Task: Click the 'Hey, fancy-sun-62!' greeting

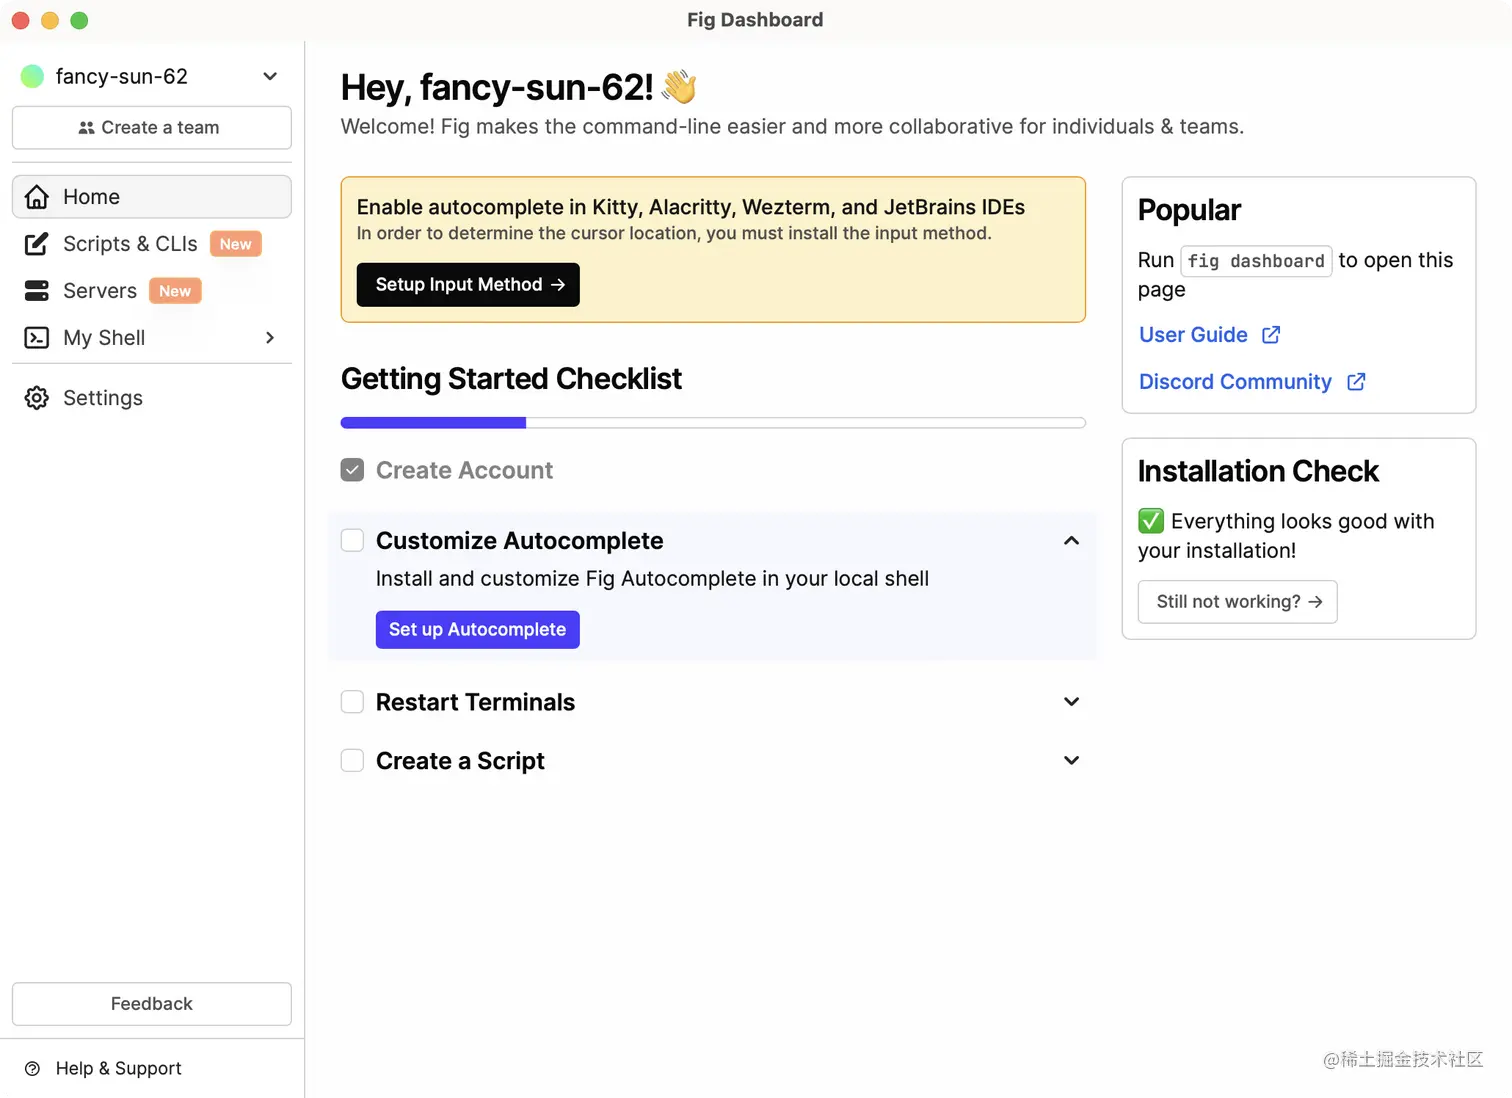Action: pyautogui.click(x=497, y=87)
